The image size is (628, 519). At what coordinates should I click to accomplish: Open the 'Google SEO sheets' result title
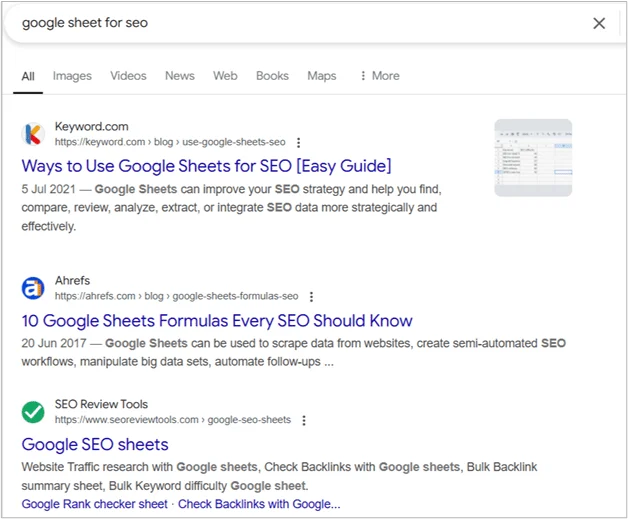95,445
